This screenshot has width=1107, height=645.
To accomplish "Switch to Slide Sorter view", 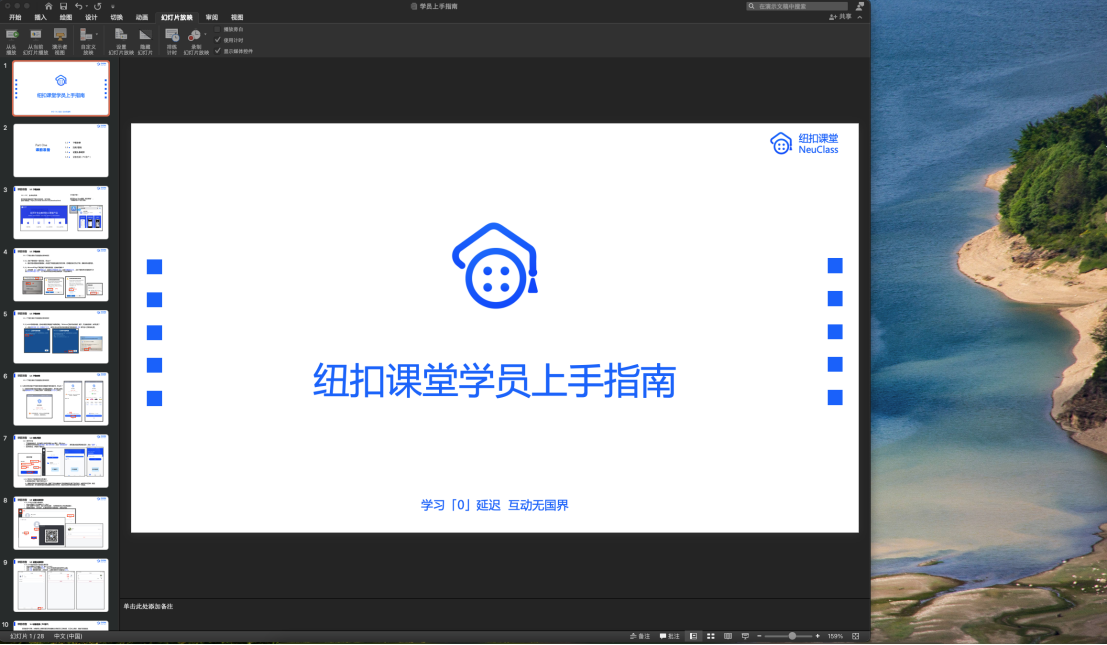I will [x=711, y=636].
